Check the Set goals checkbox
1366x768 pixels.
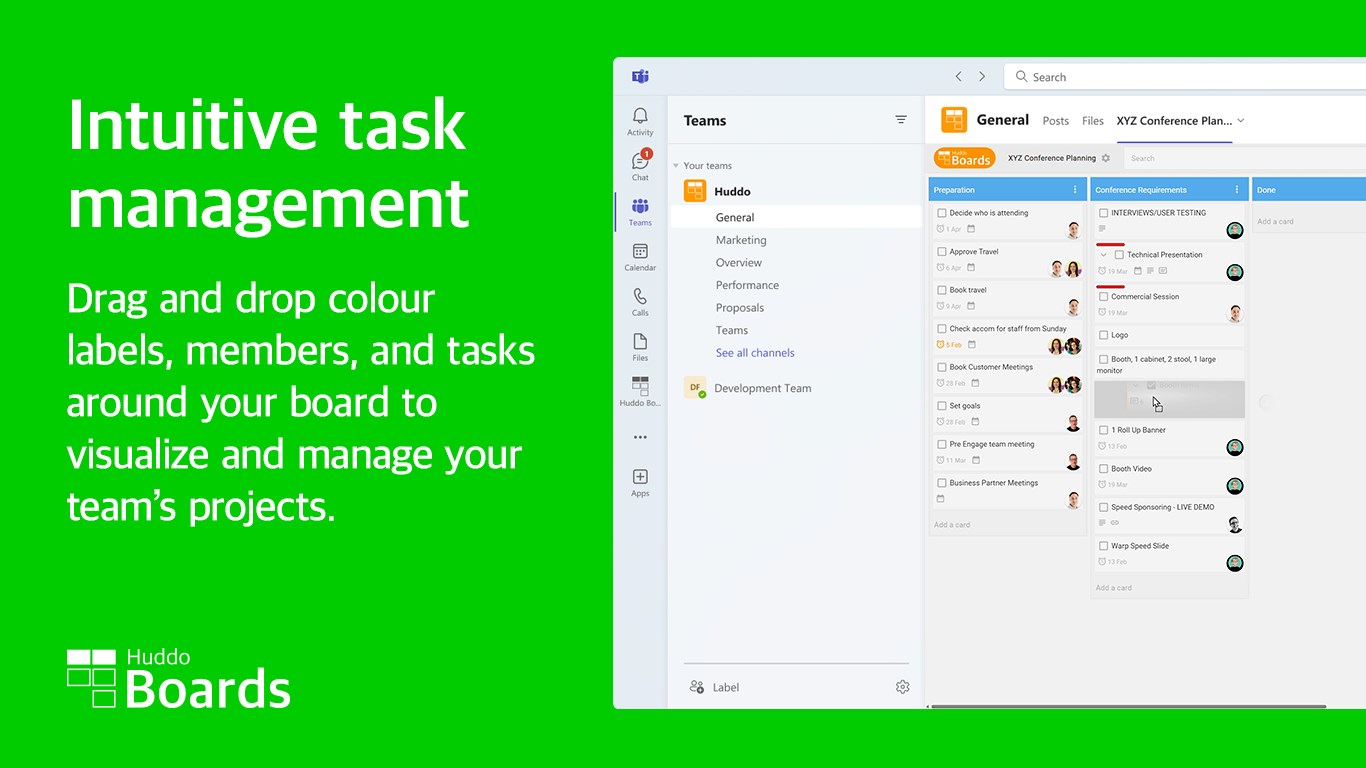tap(941, 406)
